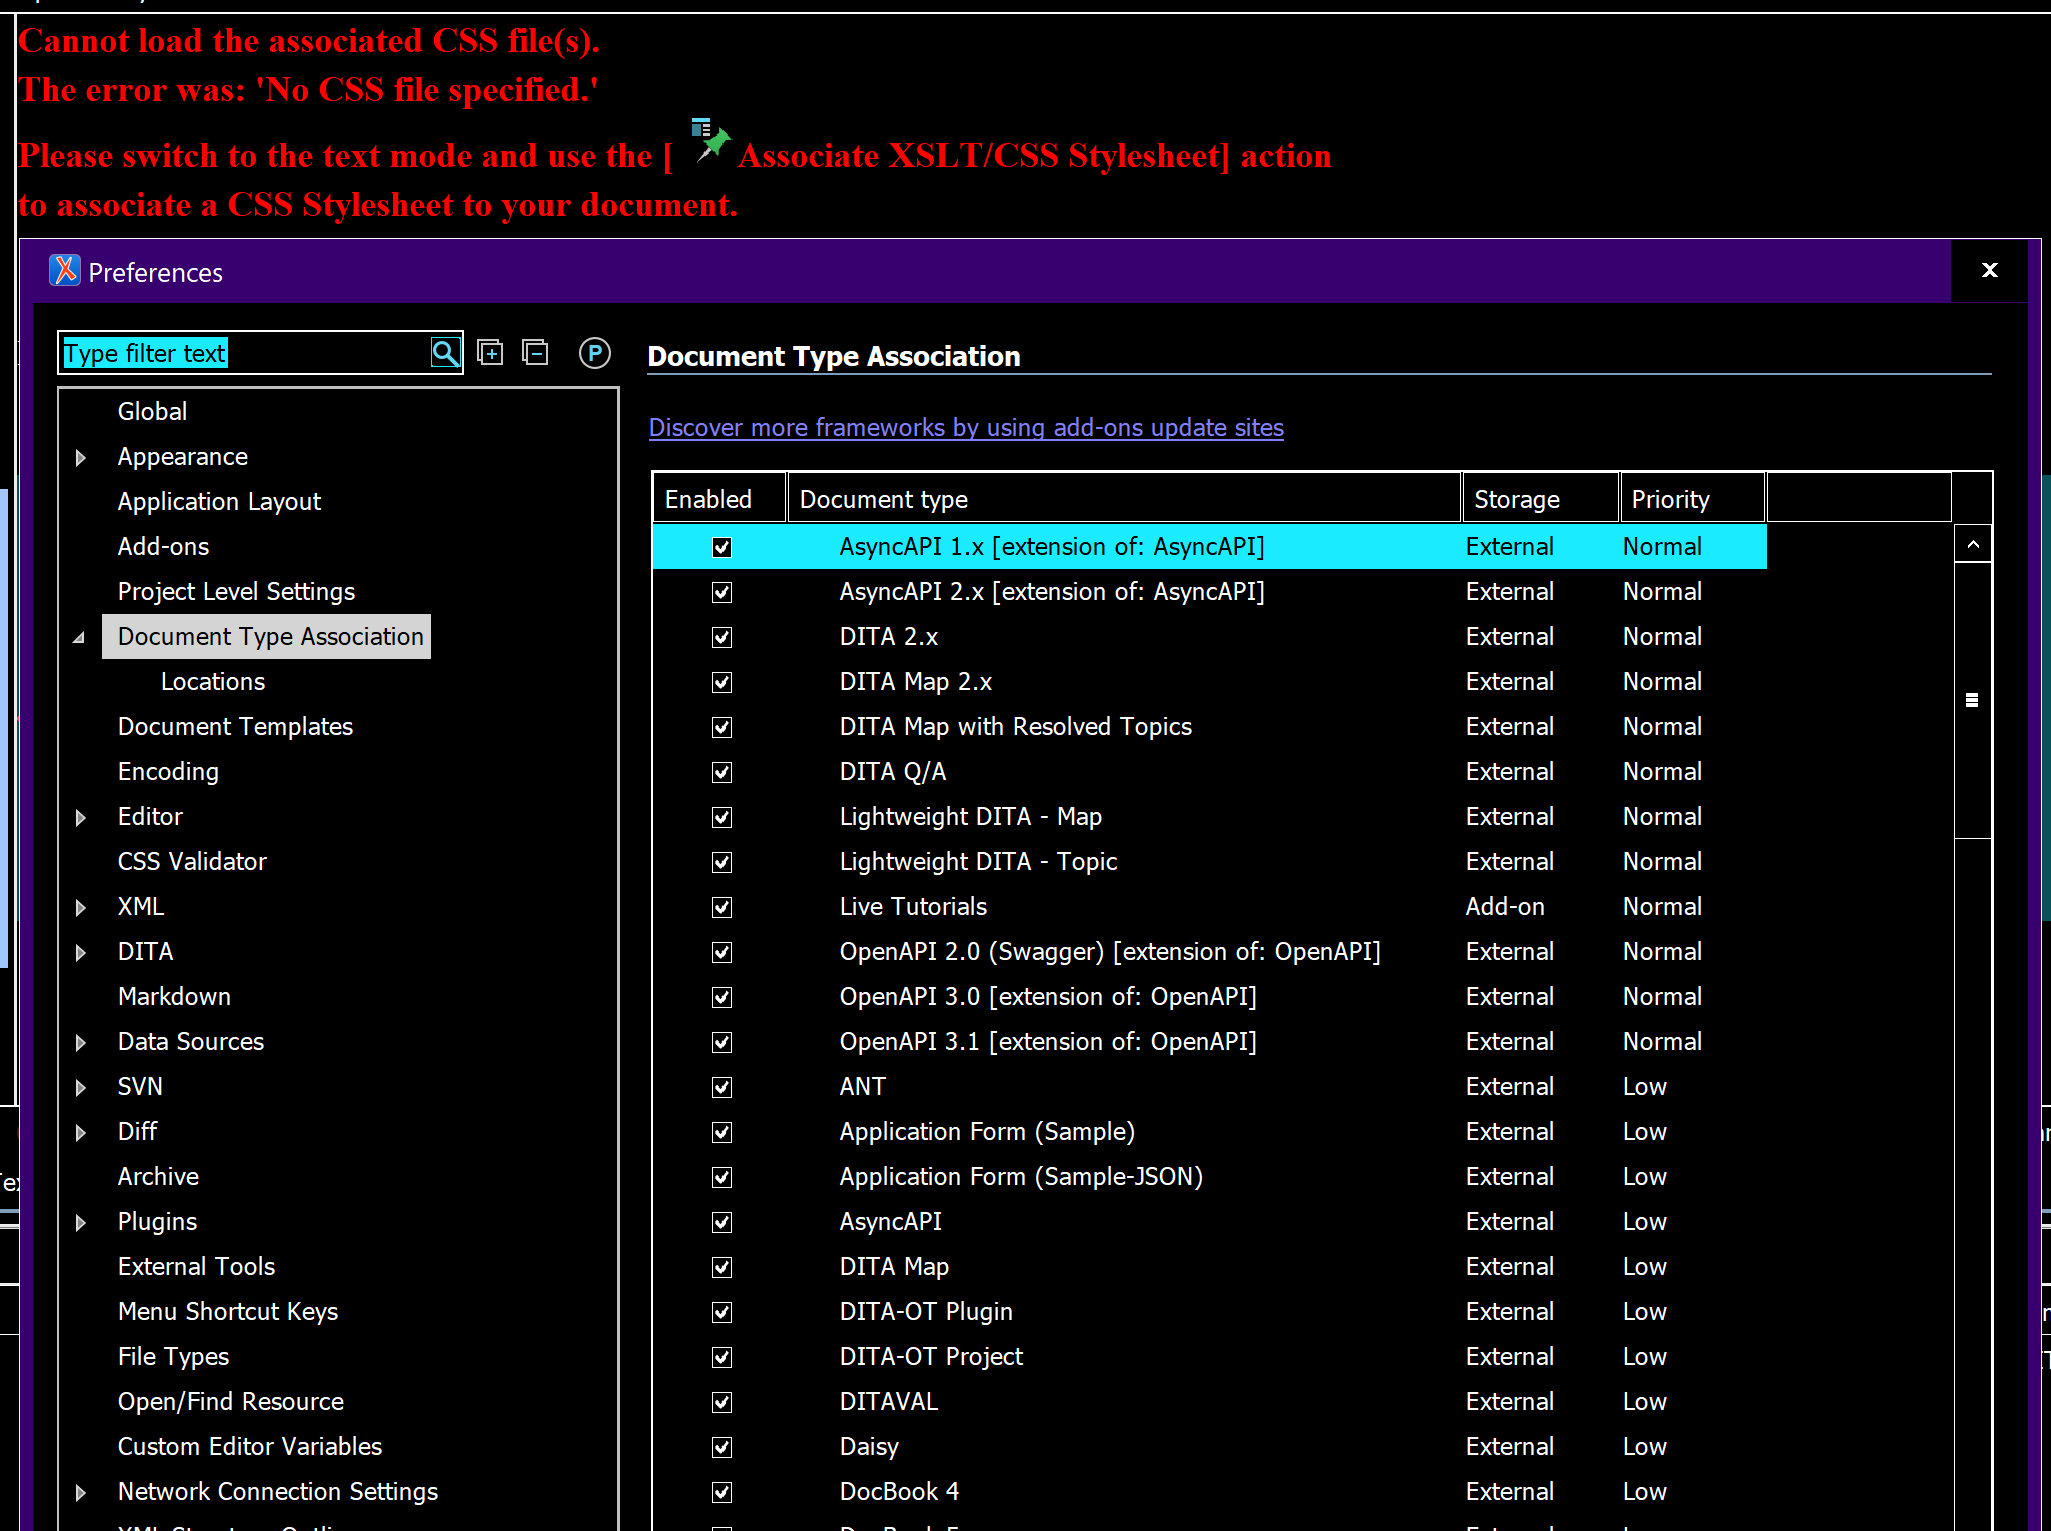Viewport: 2051px width, 1531px height.
Task: Uncheck the AsyncAPI 1.x enabled checkbox
Action: pos(722,547)
